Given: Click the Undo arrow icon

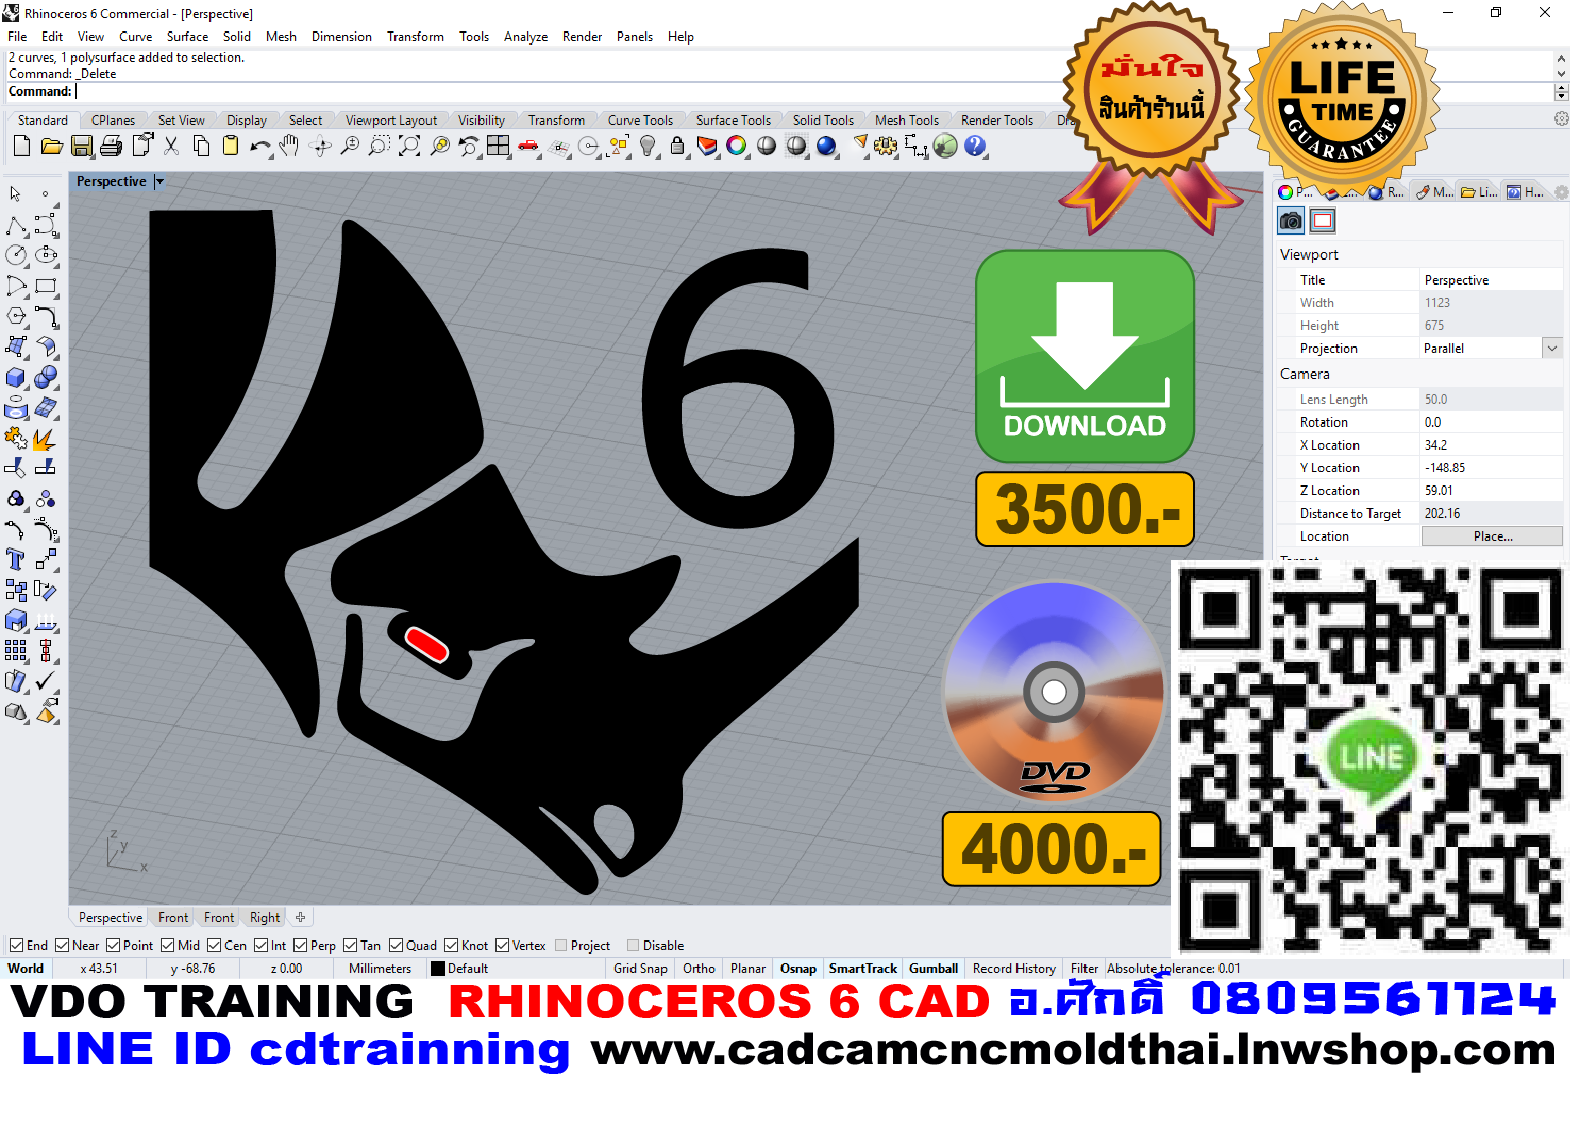Looking at the screenshot, I should [x=260, y=146].
